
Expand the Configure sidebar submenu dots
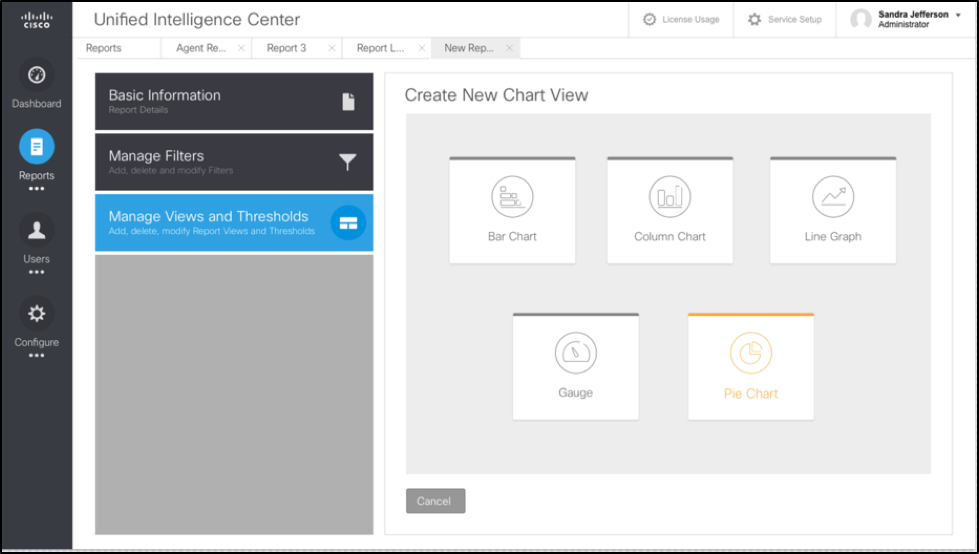(36, 355)
